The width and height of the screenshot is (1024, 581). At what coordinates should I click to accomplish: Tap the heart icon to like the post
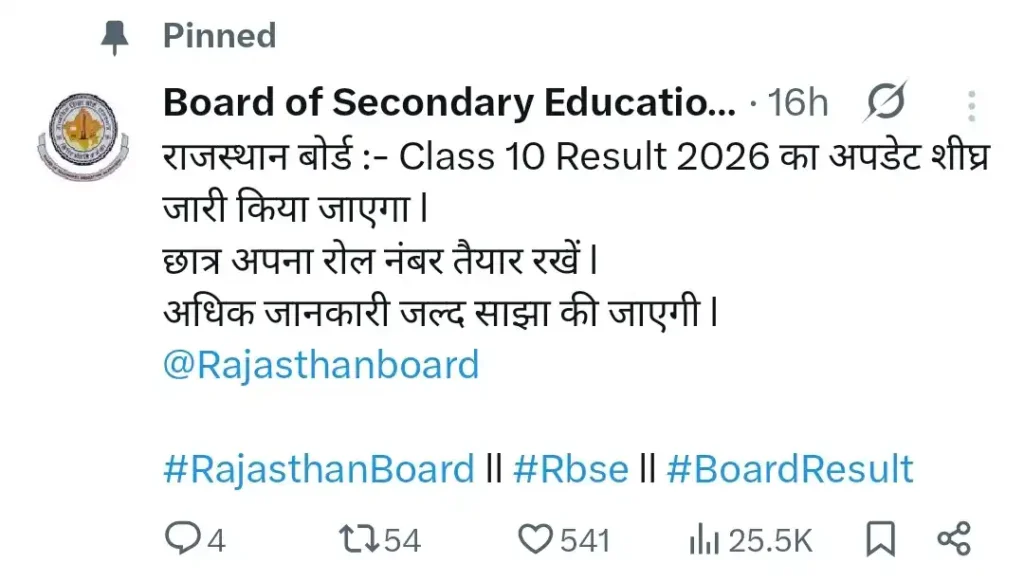pyautogui.click(x=537, y=539)
